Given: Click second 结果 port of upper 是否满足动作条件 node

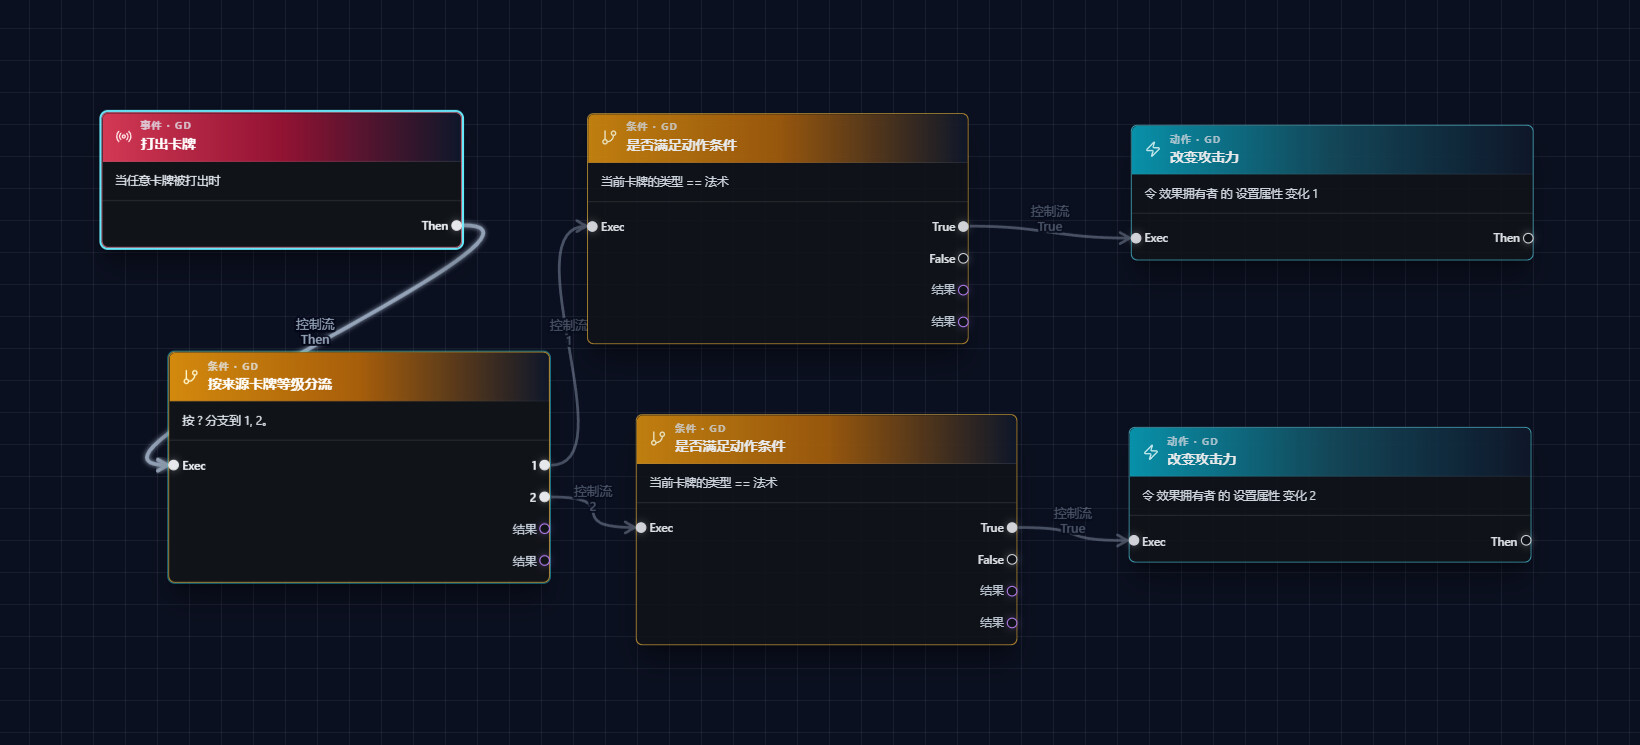Looking at the screenshot, I should pyautogui.click(x=963, y=322).
